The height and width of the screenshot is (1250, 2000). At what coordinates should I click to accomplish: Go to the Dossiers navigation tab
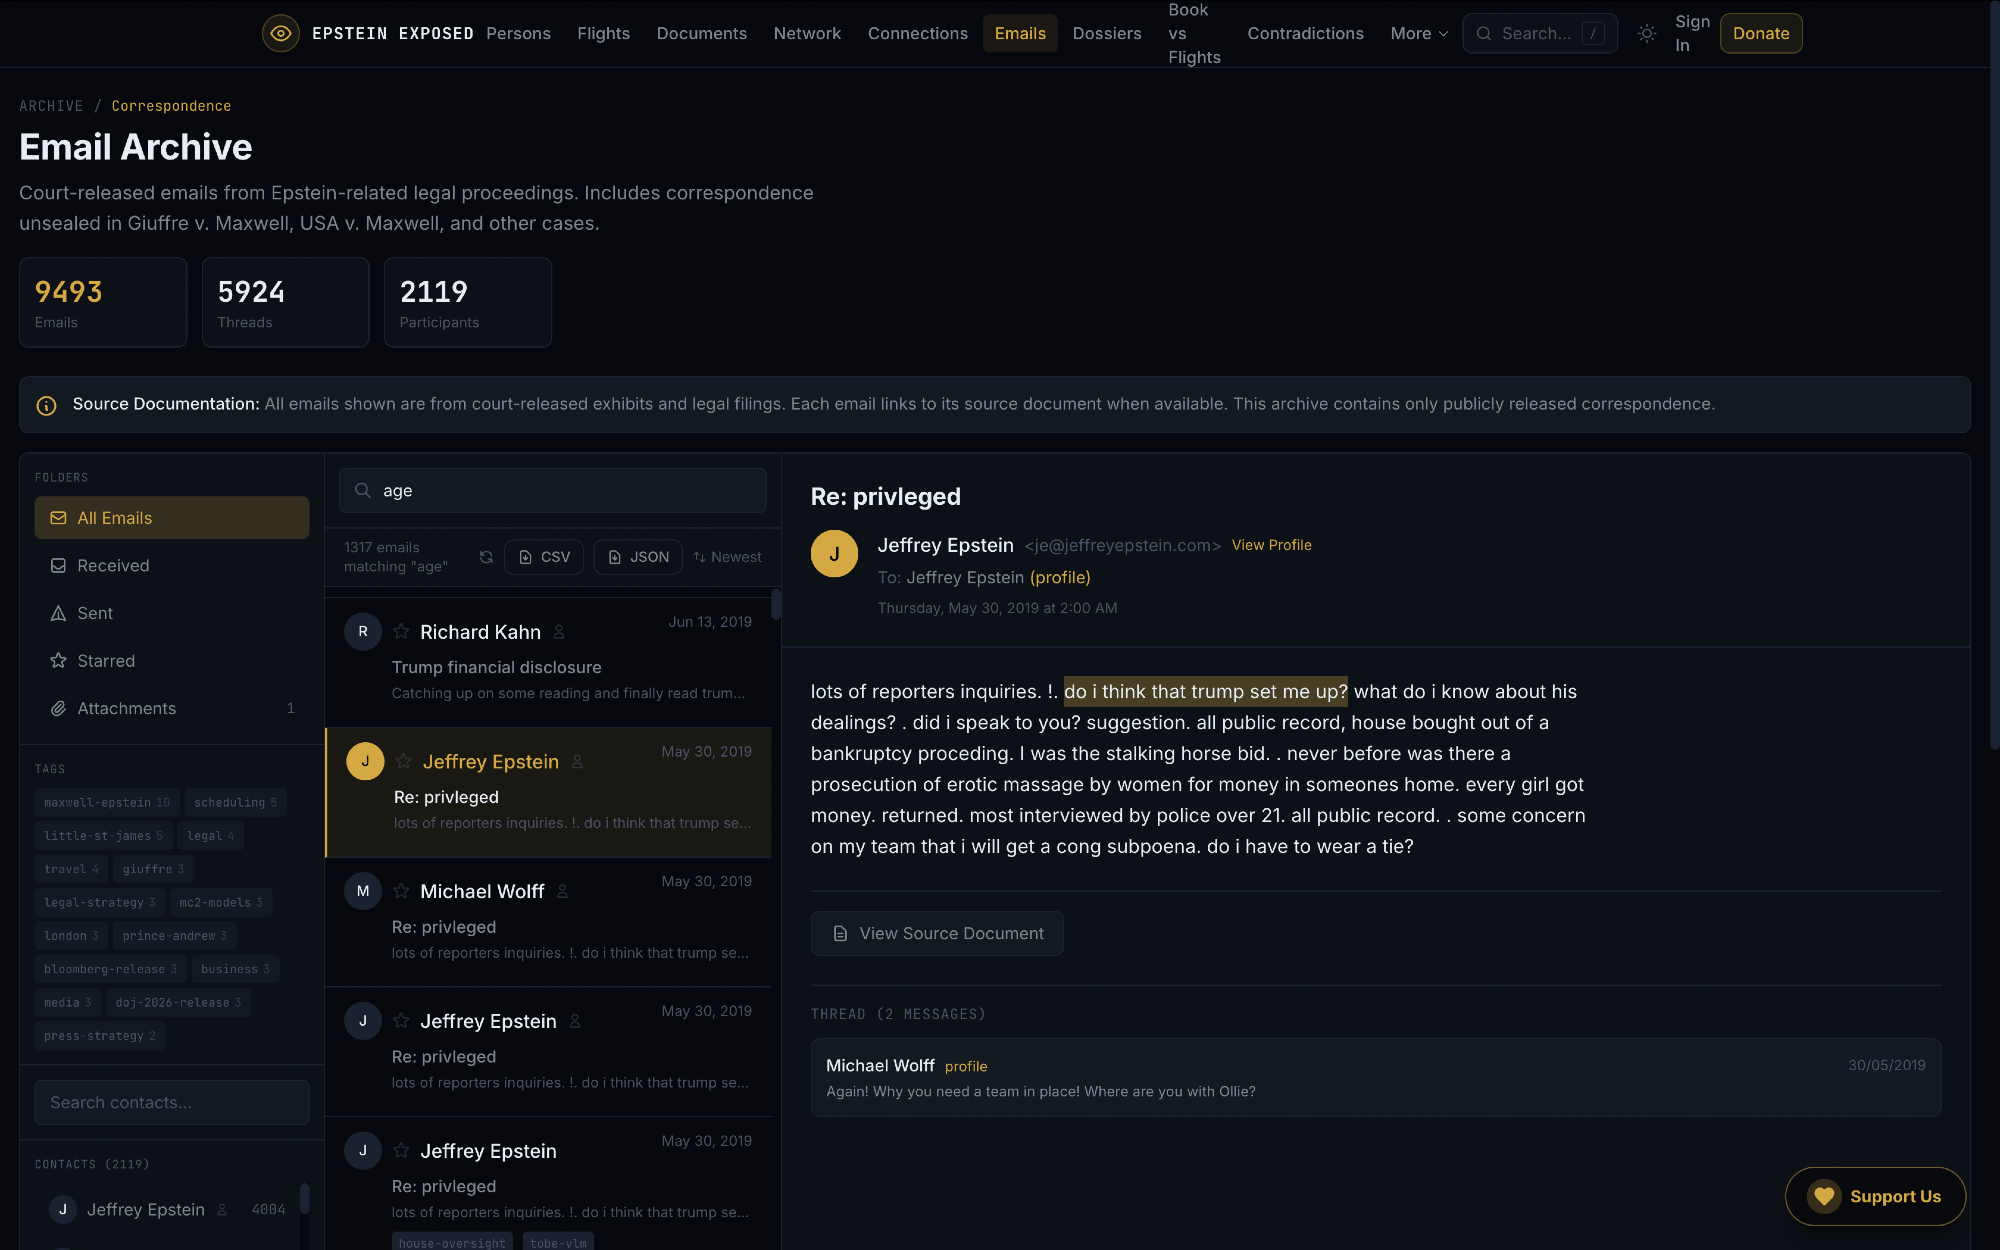click(1106, 34)
